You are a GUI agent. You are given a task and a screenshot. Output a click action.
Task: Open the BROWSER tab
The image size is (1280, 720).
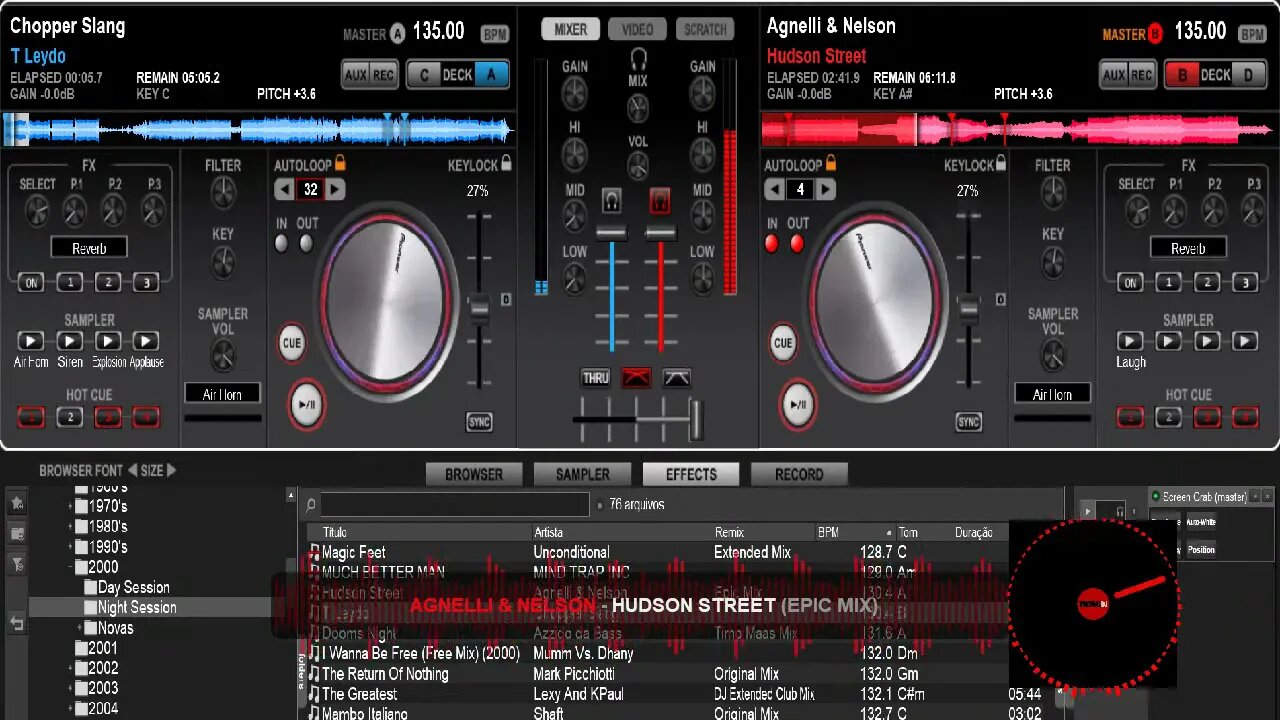474,474
